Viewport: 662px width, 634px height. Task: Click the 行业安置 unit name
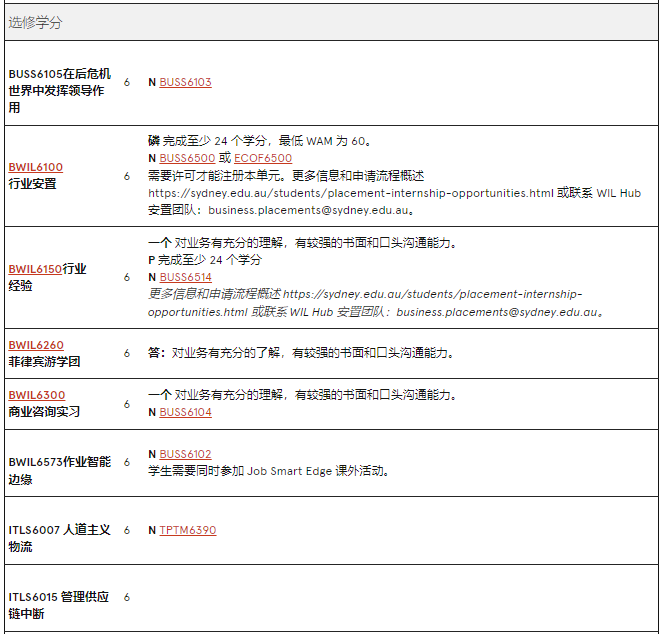pos(33,184)
